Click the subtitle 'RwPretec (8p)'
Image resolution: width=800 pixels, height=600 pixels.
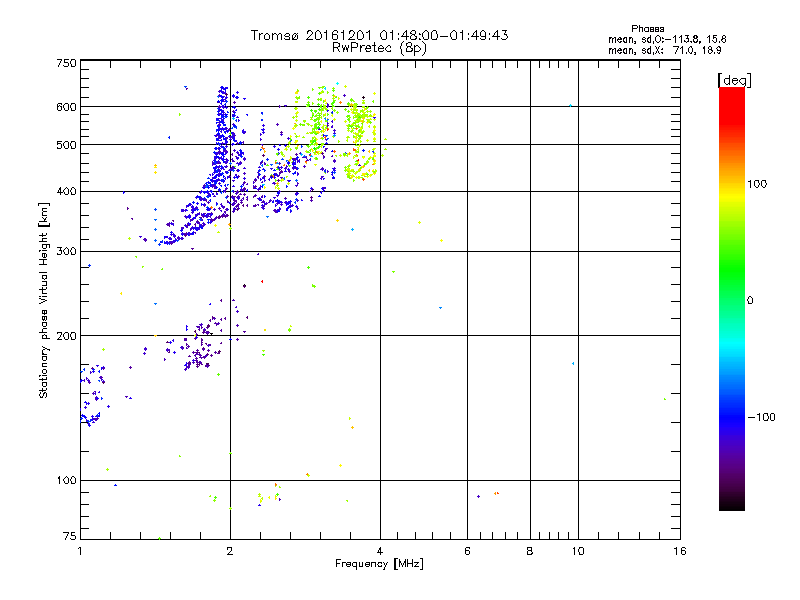point(380,48)
